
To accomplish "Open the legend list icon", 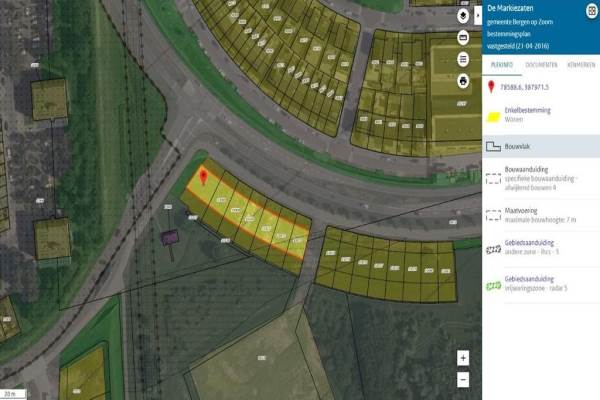I will click(x=463, y=59).
